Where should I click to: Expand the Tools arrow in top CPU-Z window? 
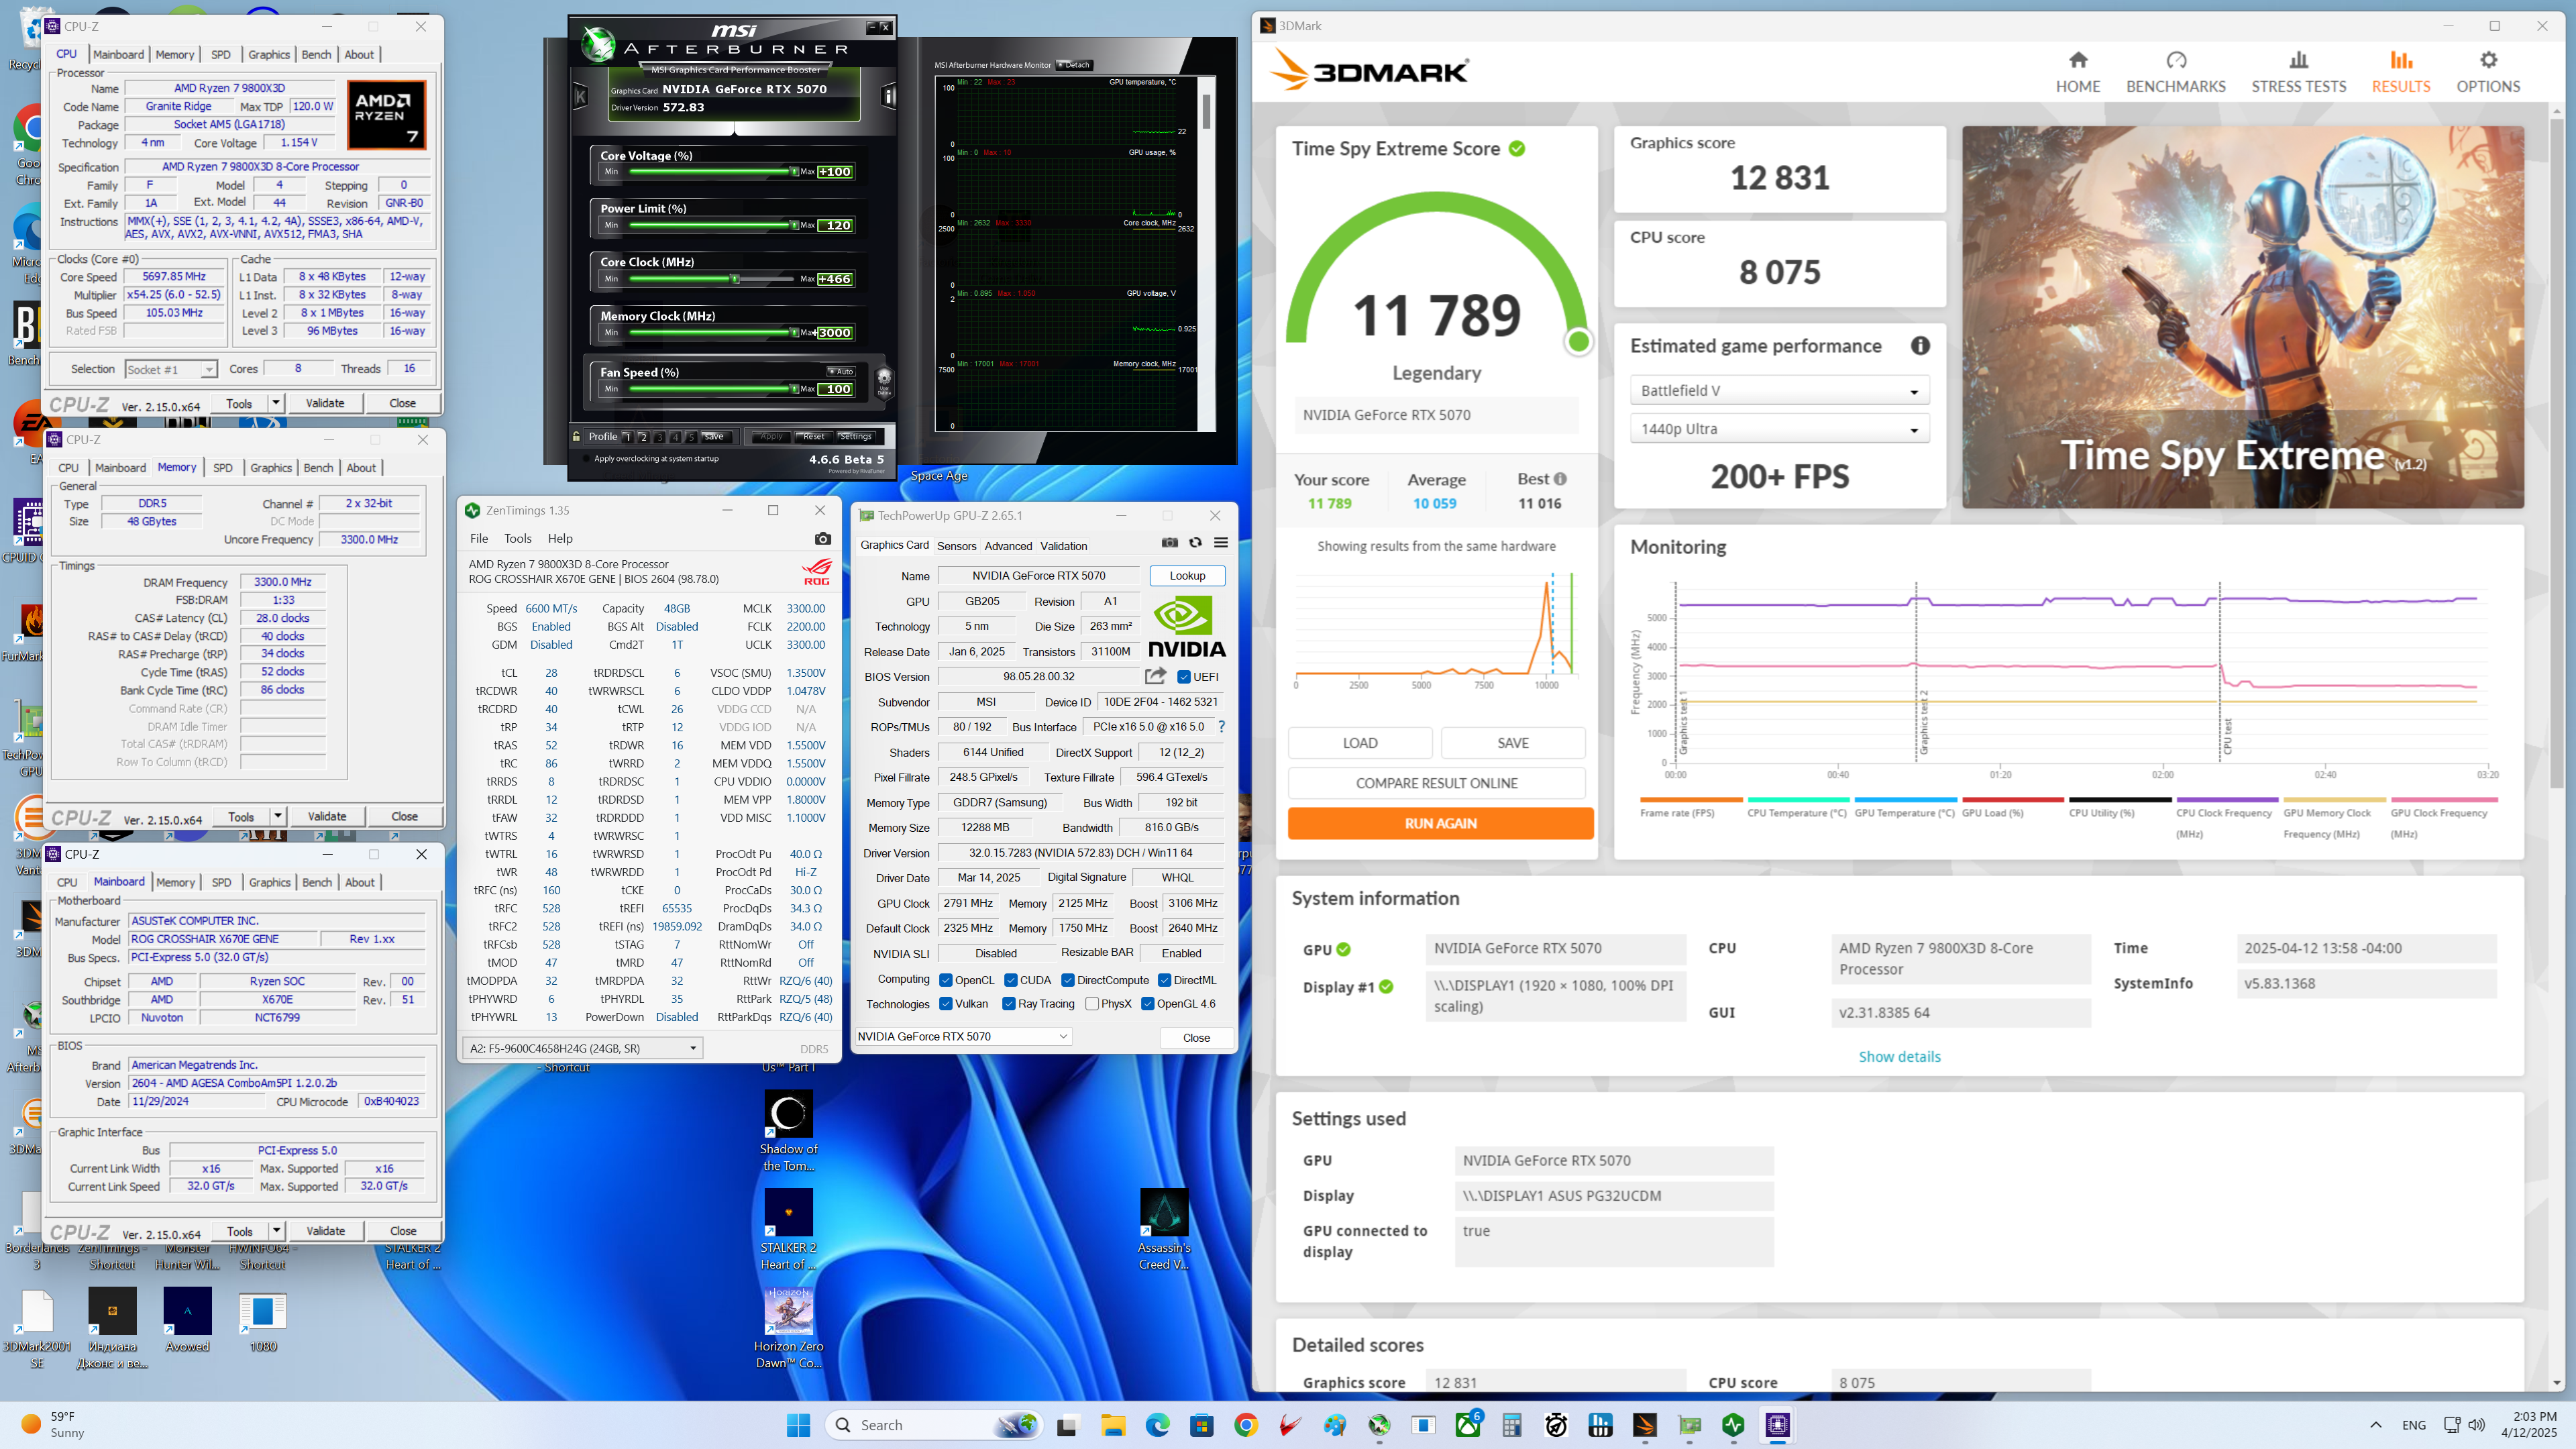point(276,403)
